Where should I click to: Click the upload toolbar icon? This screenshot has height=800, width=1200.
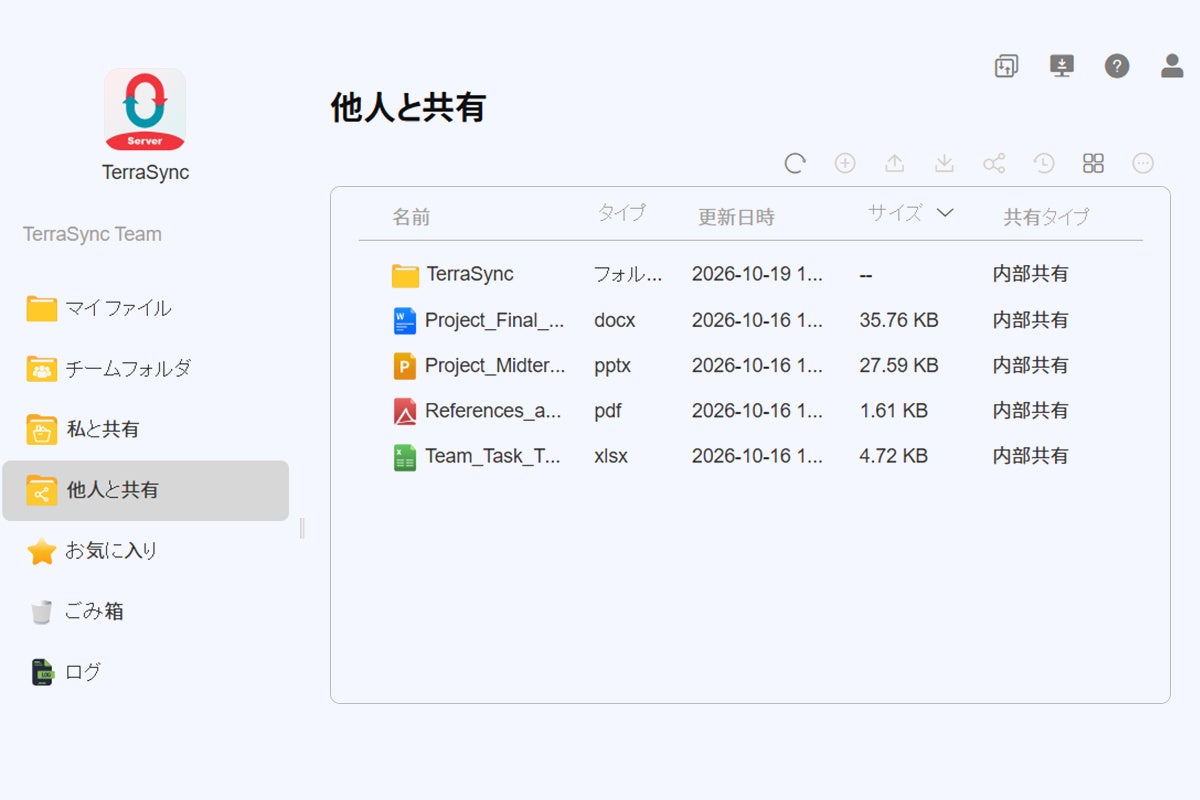[895, 163]
